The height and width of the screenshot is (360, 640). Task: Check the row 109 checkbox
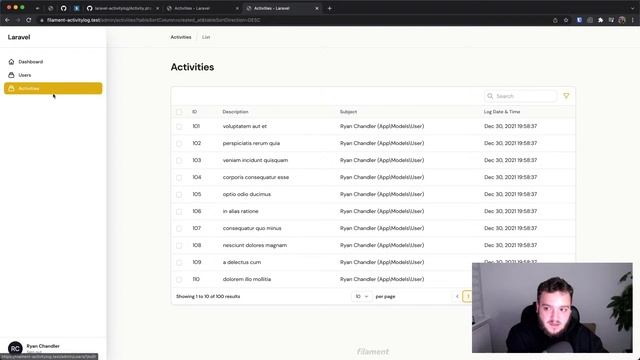click(179, 262)
